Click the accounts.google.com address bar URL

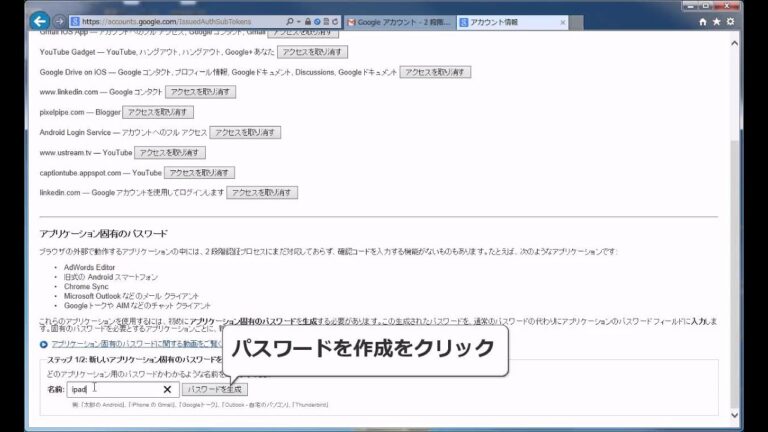[x=167, y=22]
